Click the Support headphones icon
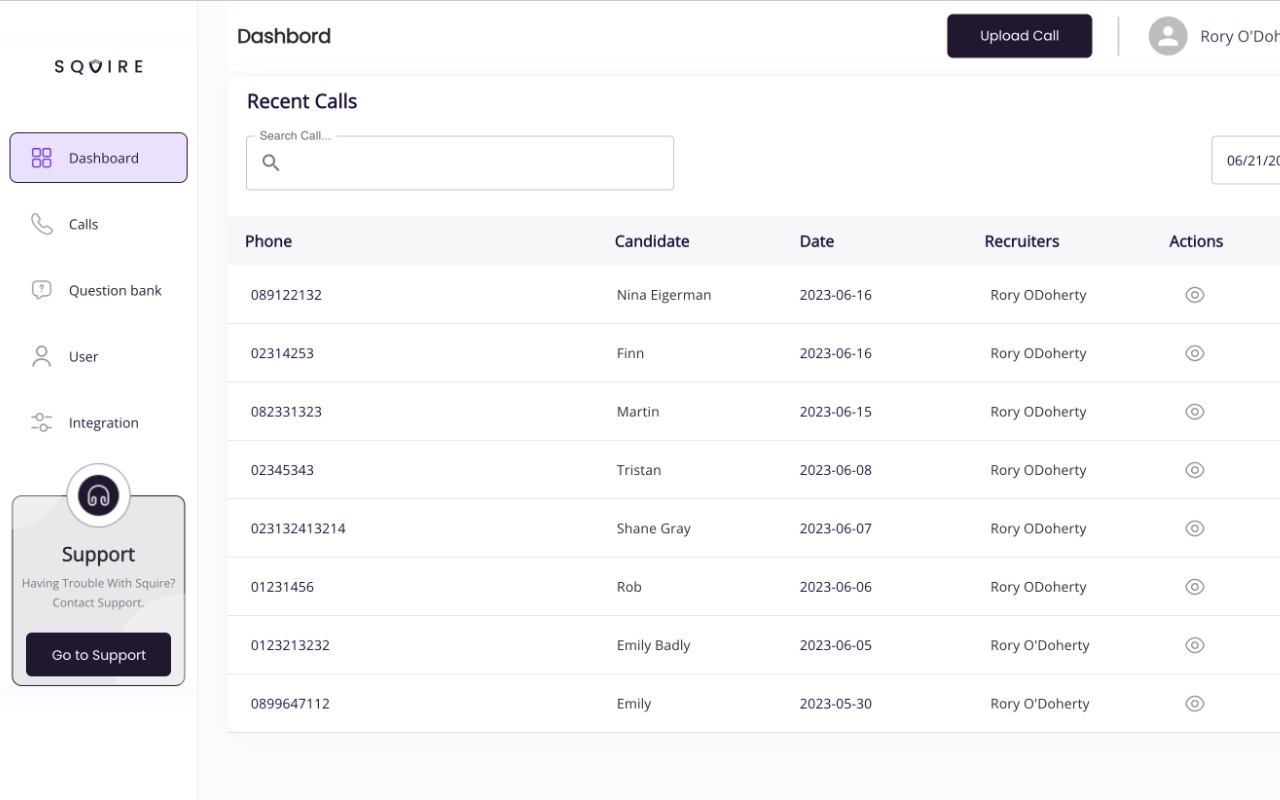1280x800 pixels. (98, 495)
